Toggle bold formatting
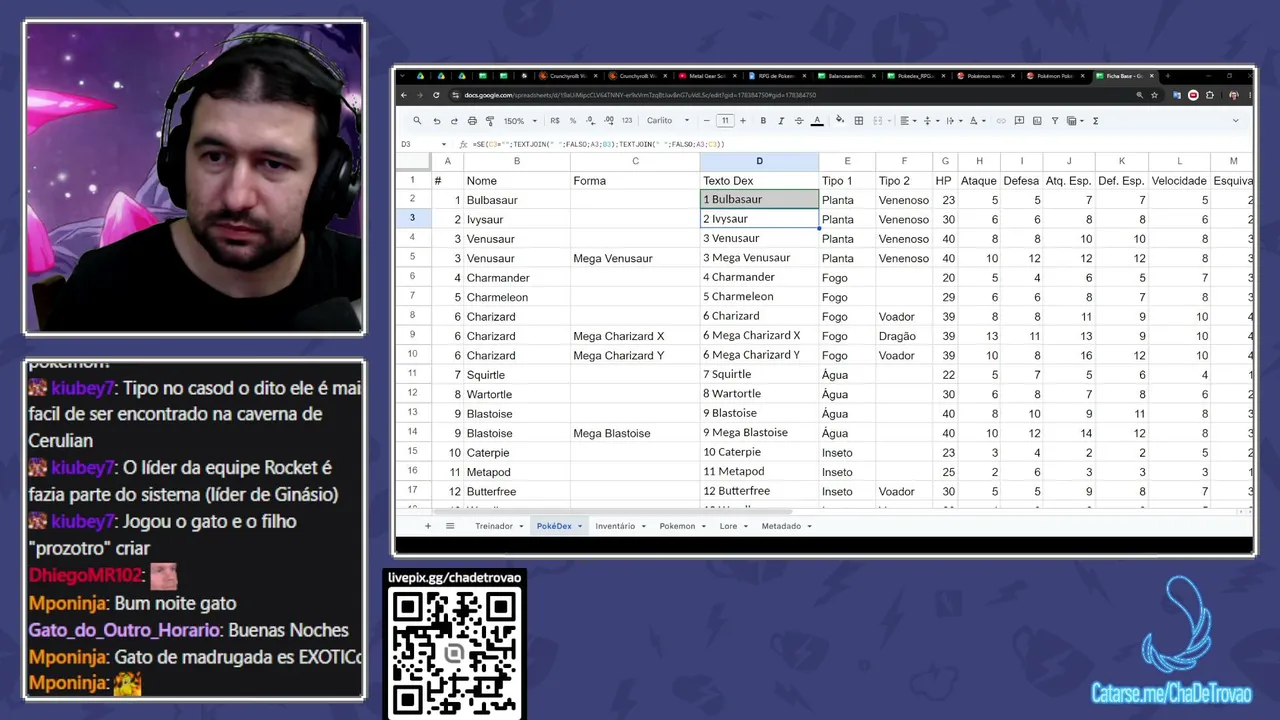 [x=763, y=121]
